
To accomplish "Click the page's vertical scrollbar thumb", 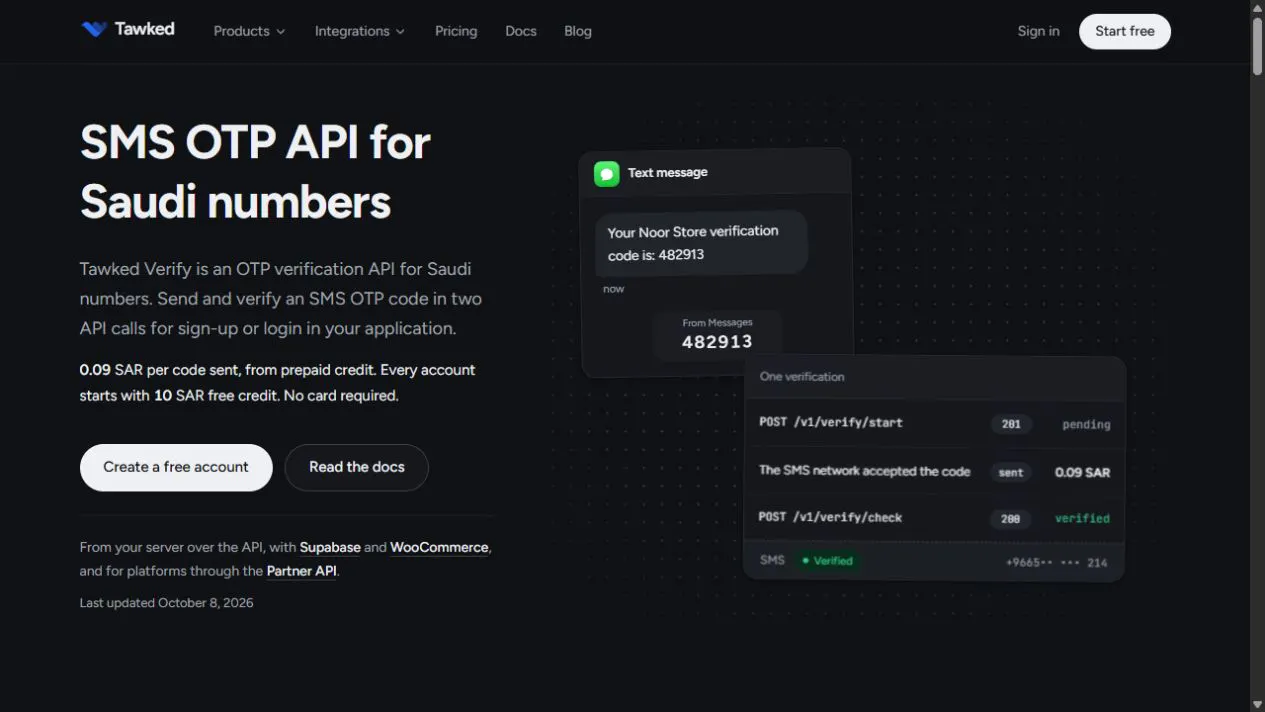I will tap(1257, 45).
